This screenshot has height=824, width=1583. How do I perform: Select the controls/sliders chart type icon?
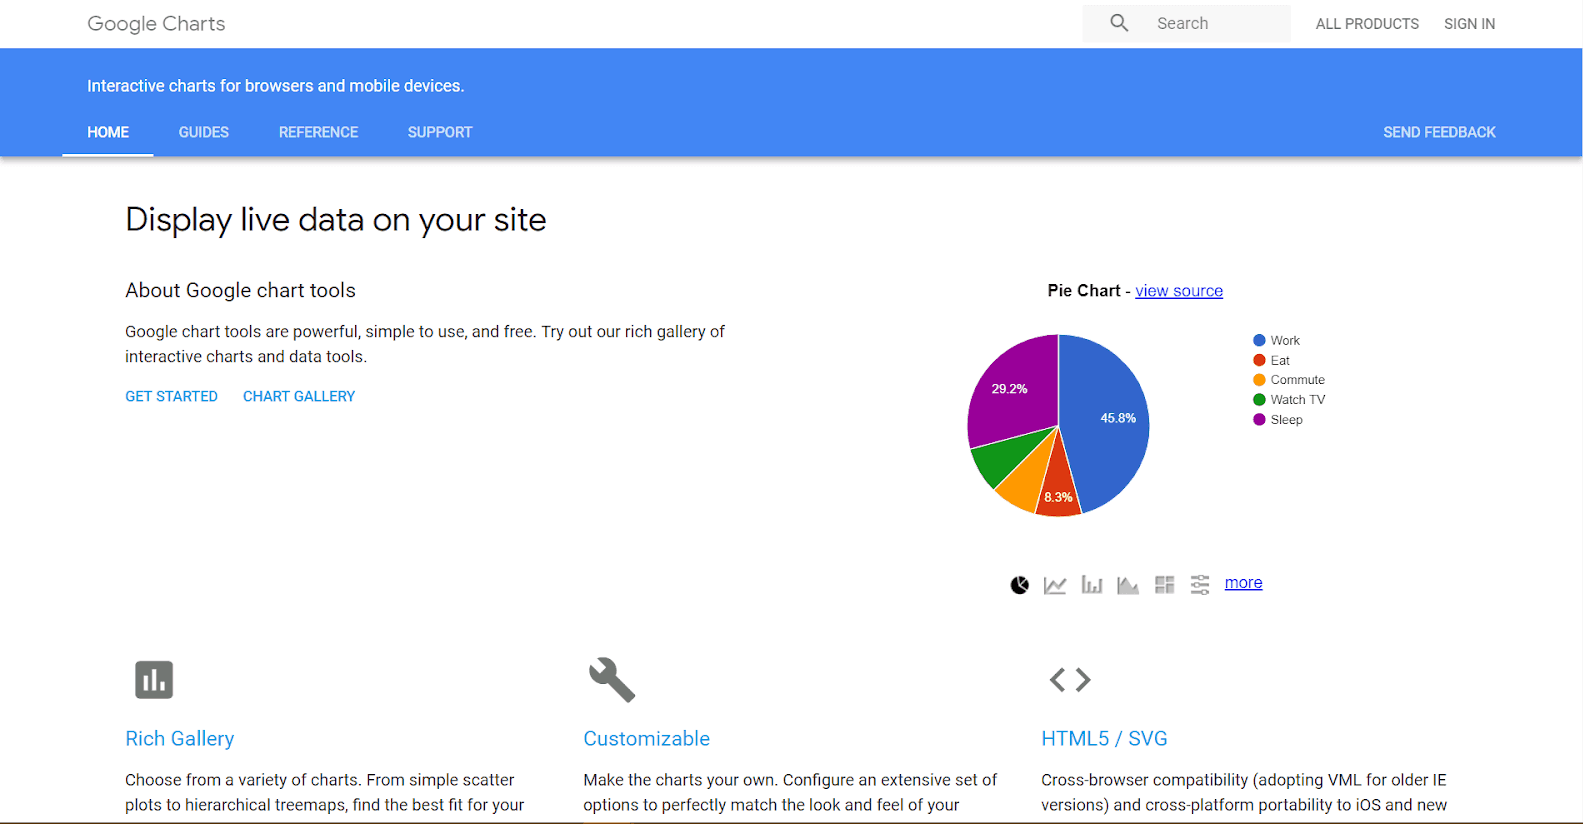click(x=1200, y=585)
